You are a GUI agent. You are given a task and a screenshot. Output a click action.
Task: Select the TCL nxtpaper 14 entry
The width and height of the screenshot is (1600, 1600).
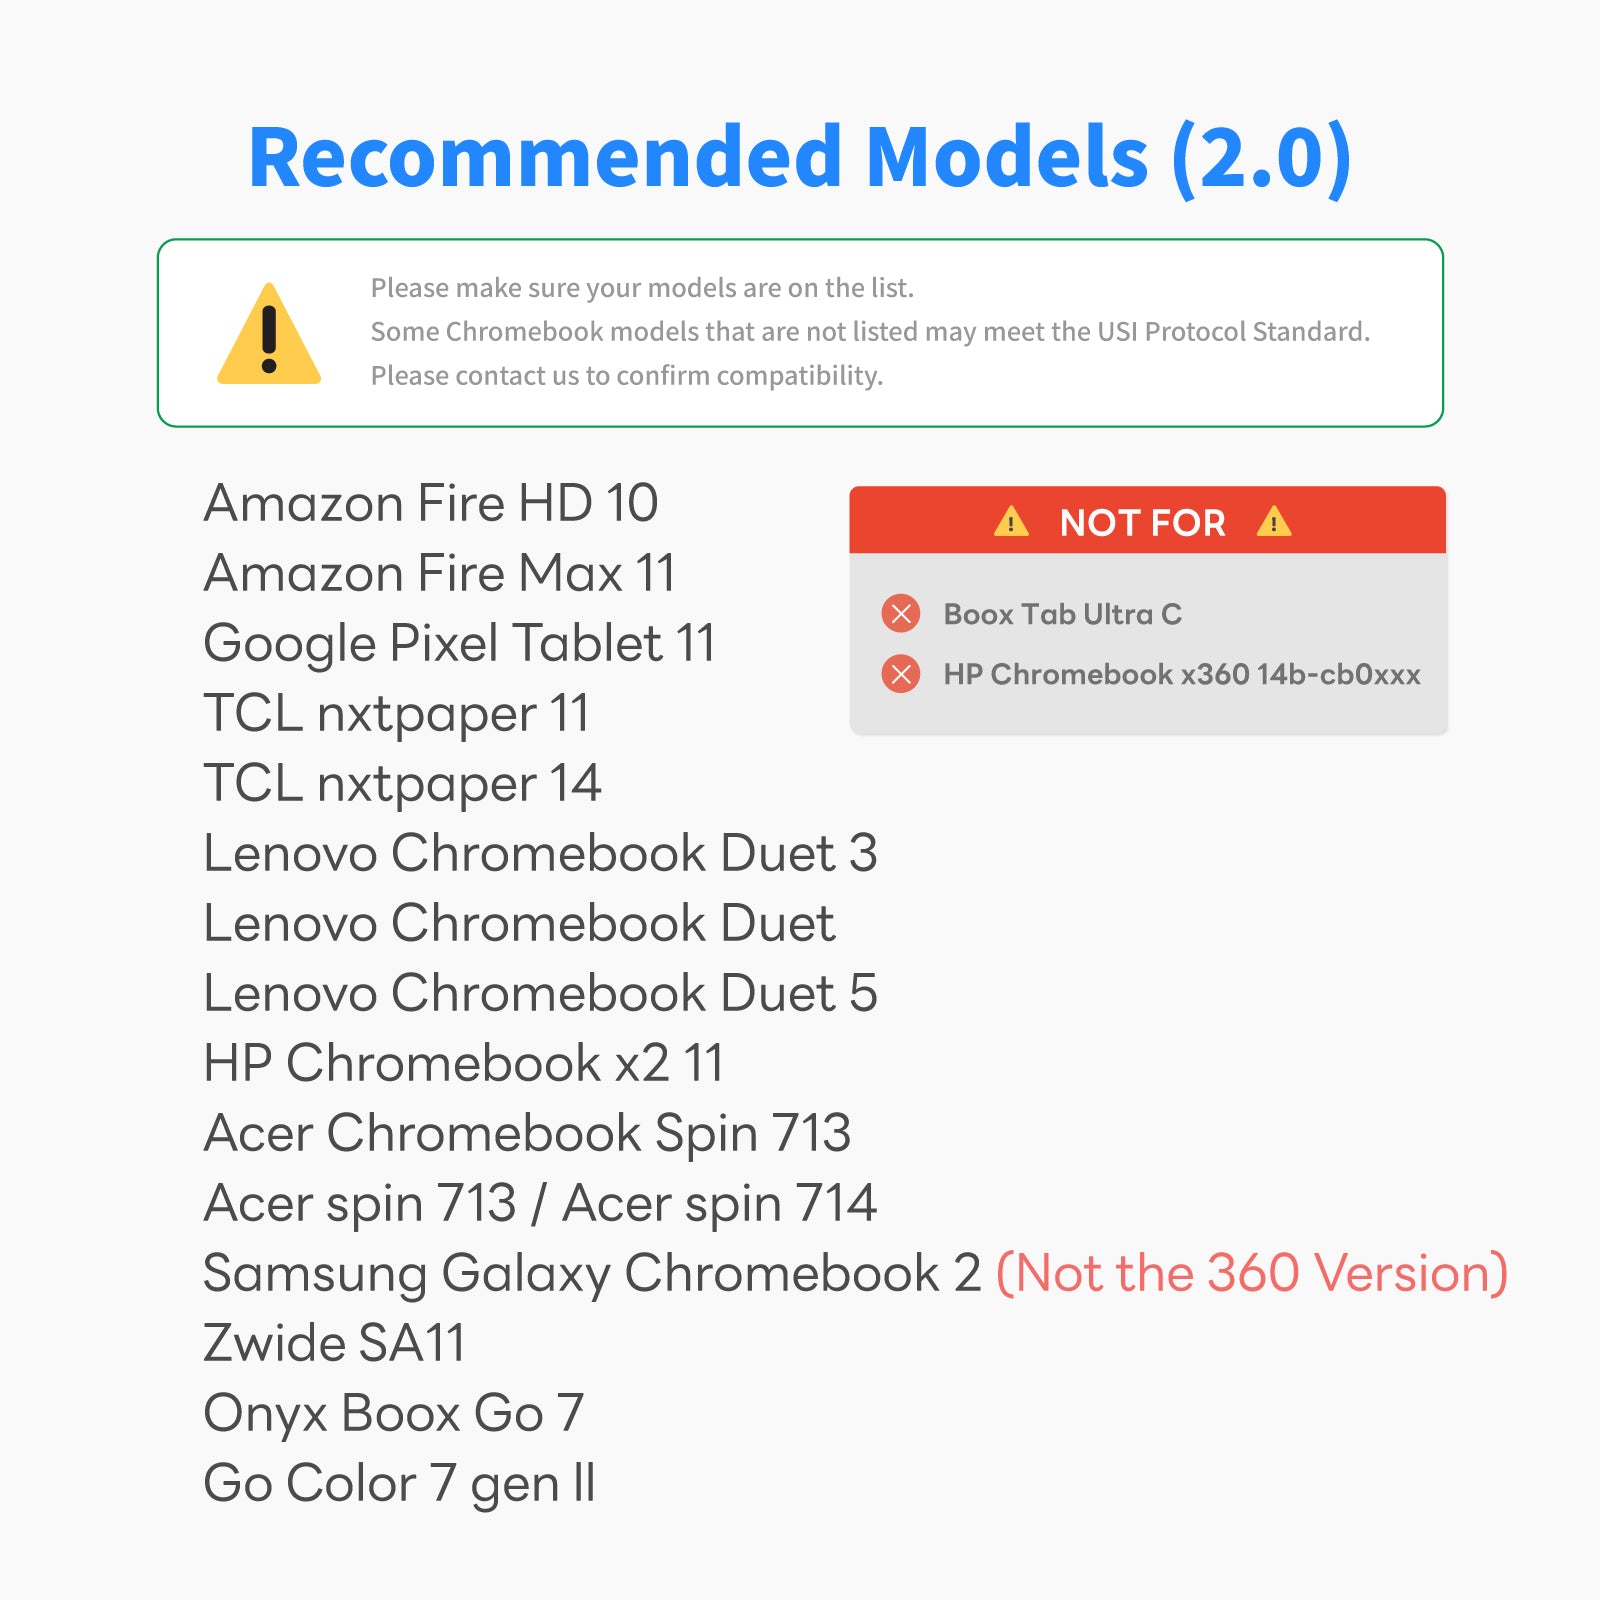(402, 783)
